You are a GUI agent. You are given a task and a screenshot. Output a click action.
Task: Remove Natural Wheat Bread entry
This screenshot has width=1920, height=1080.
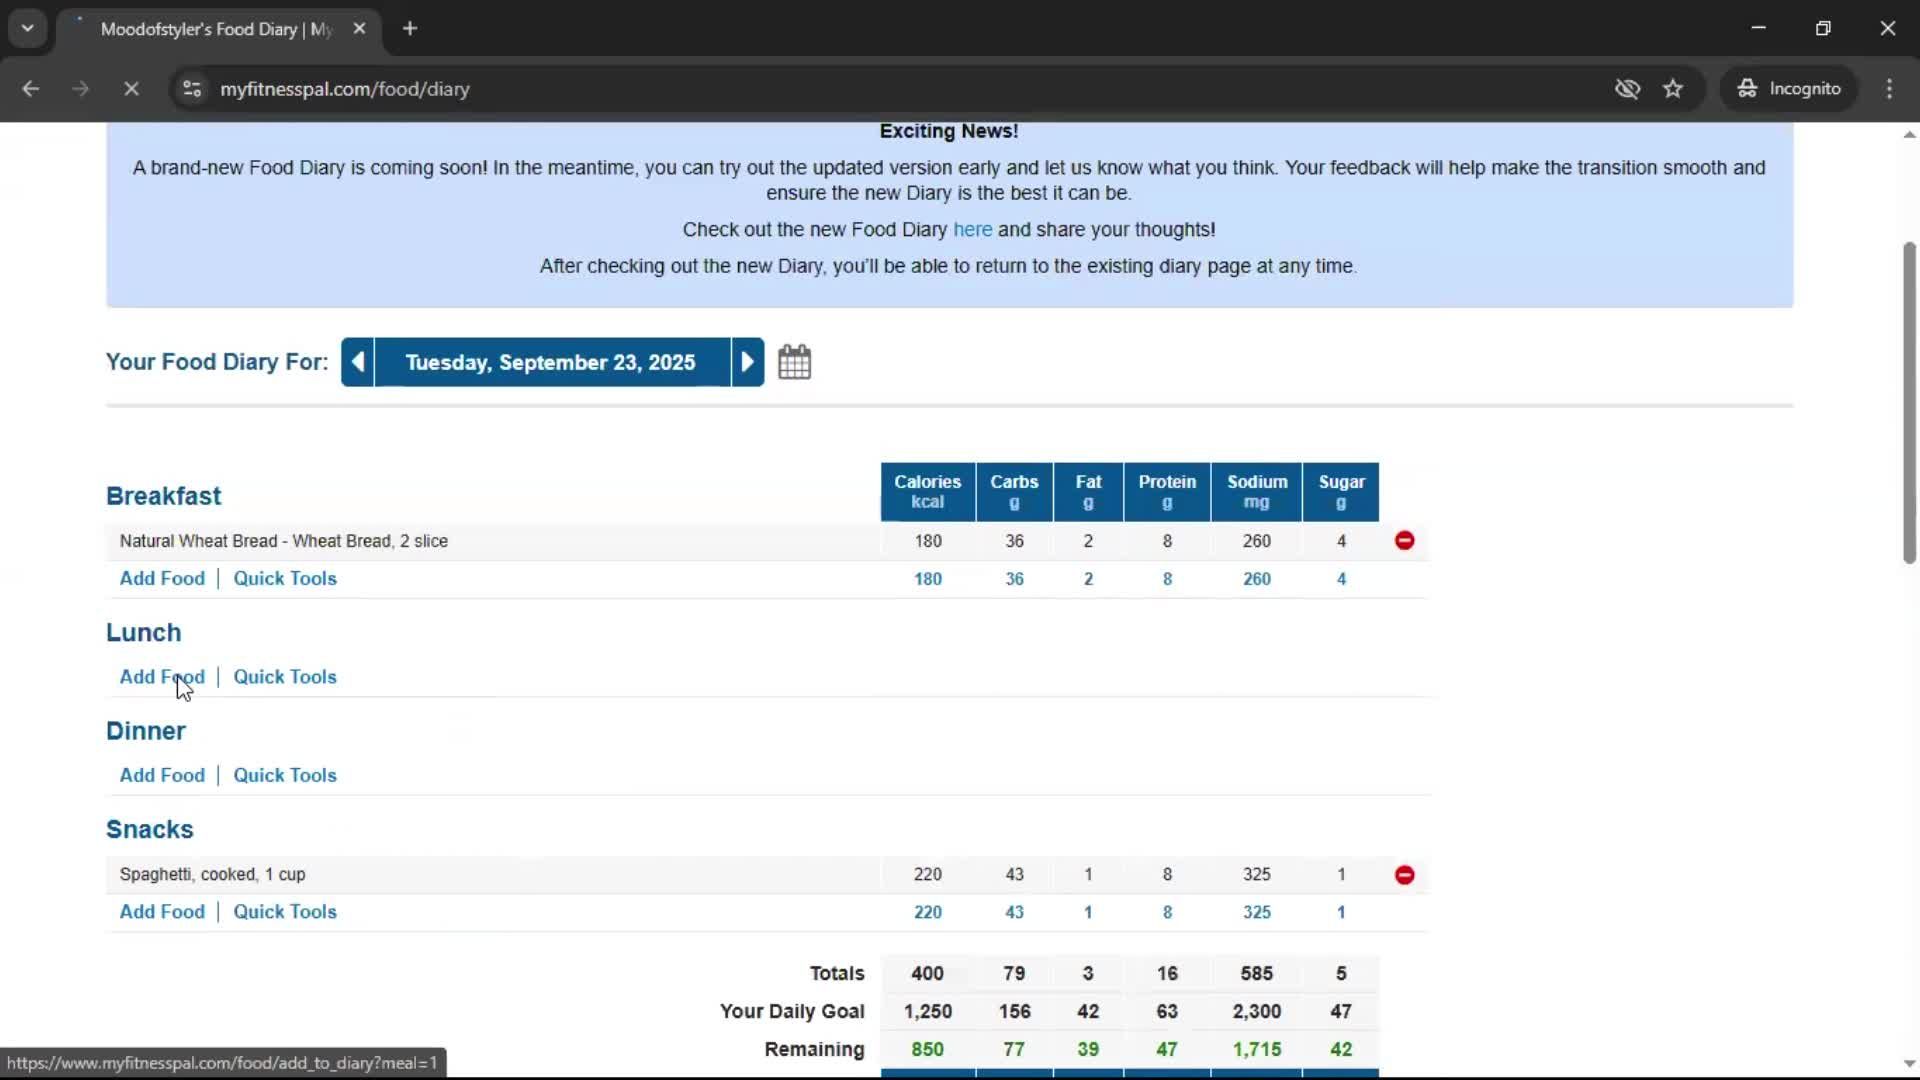pos(1405,541)
